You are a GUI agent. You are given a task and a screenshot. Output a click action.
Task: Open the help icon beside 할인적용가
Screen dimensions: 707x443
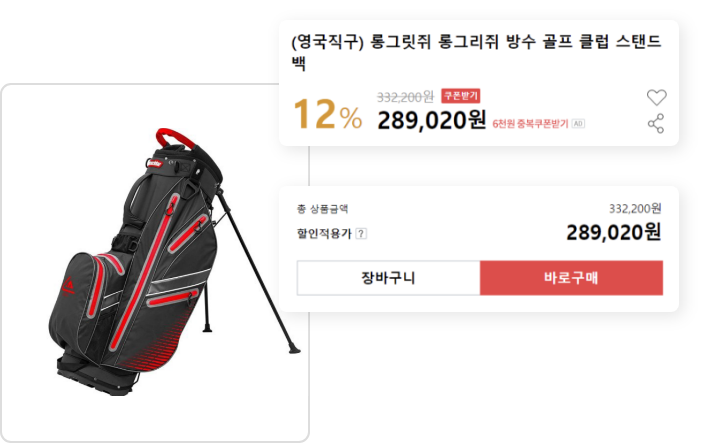pos(361,234)
